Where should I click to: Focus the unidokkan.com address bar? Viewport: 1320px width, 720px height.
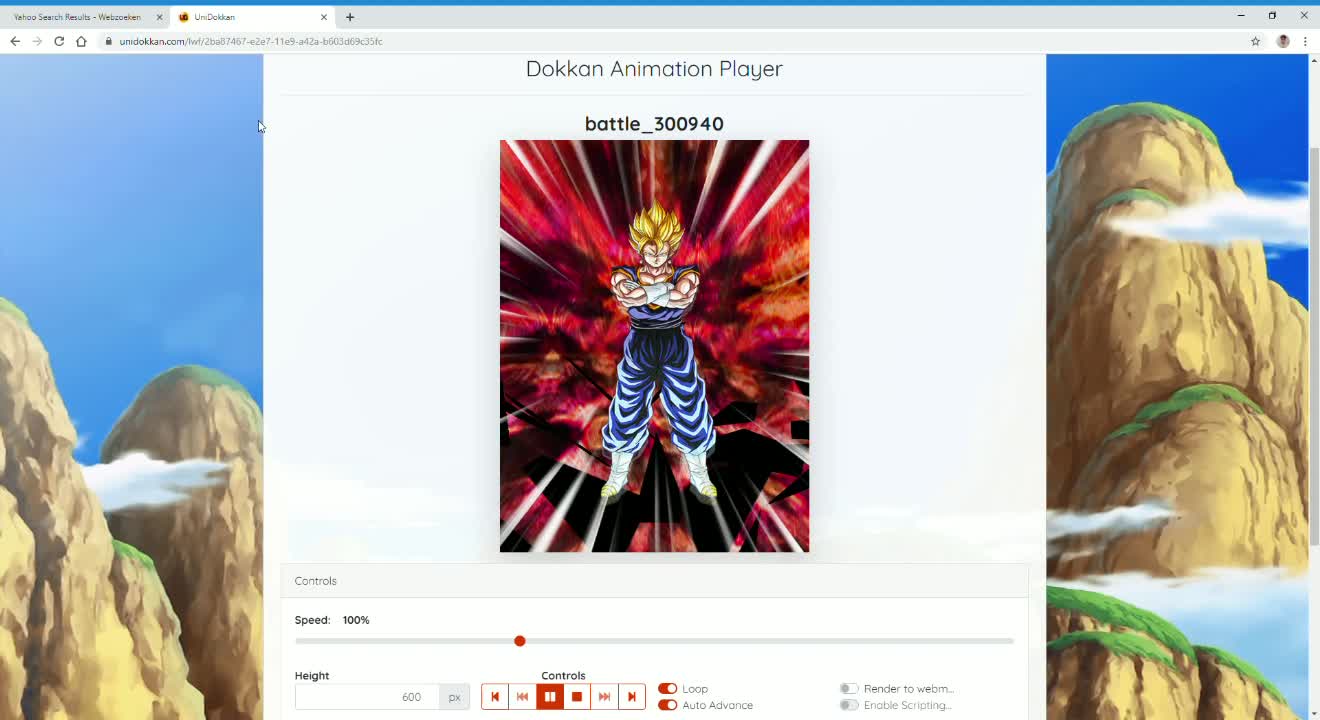(670, 41)
